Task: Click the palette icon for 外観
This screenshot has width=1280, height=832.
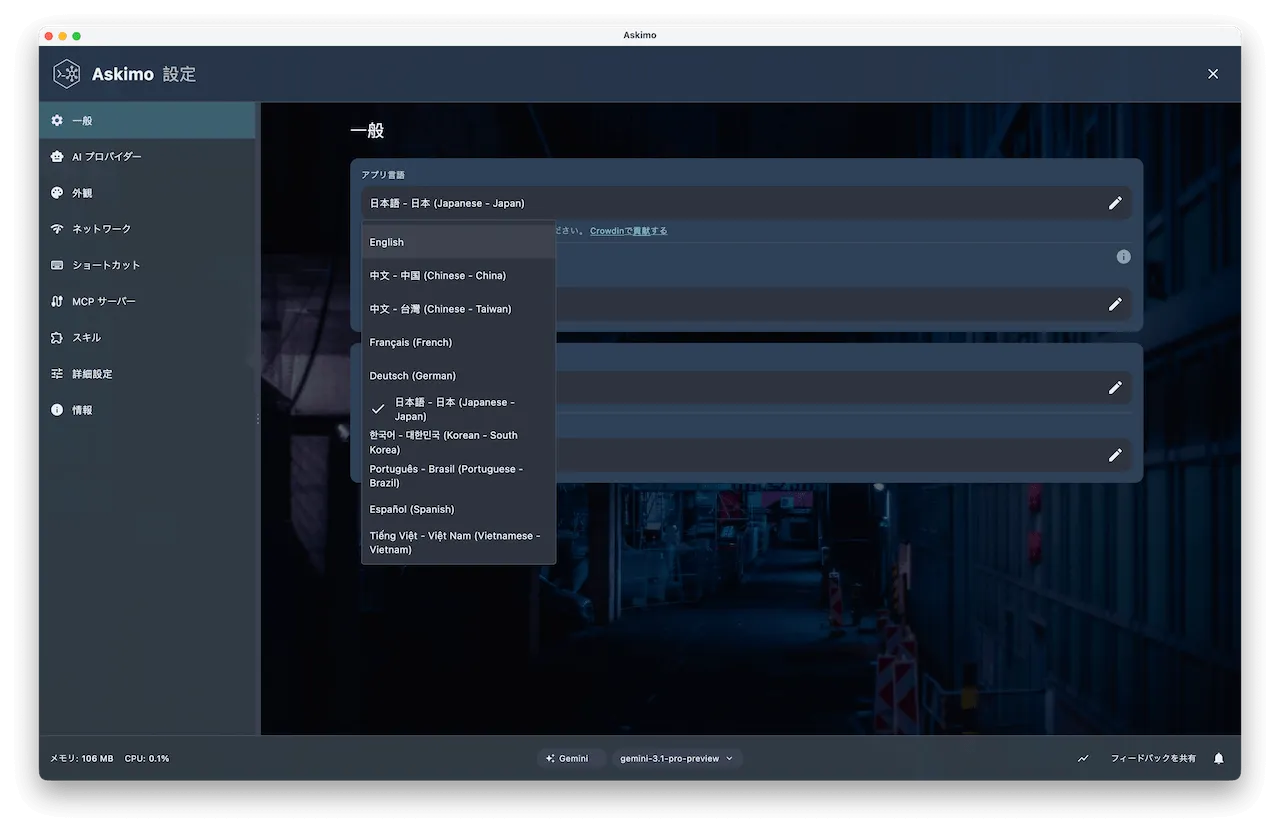Action: click(57, 193)
